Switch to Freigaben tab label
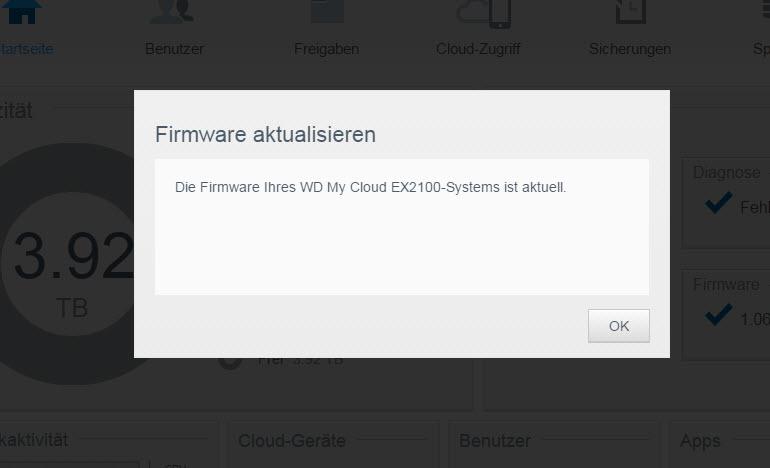 [x=327, y=49]
